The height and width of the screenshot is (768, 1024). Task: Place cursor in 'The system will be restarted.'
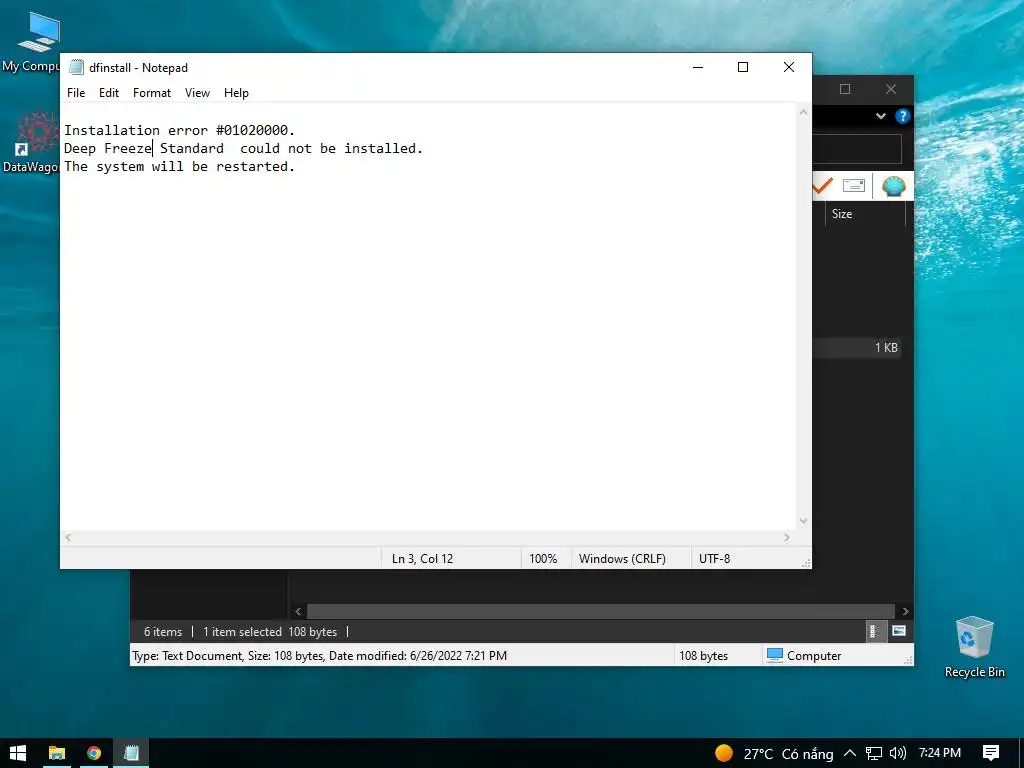pyautogui.click(x=179, y=167)
